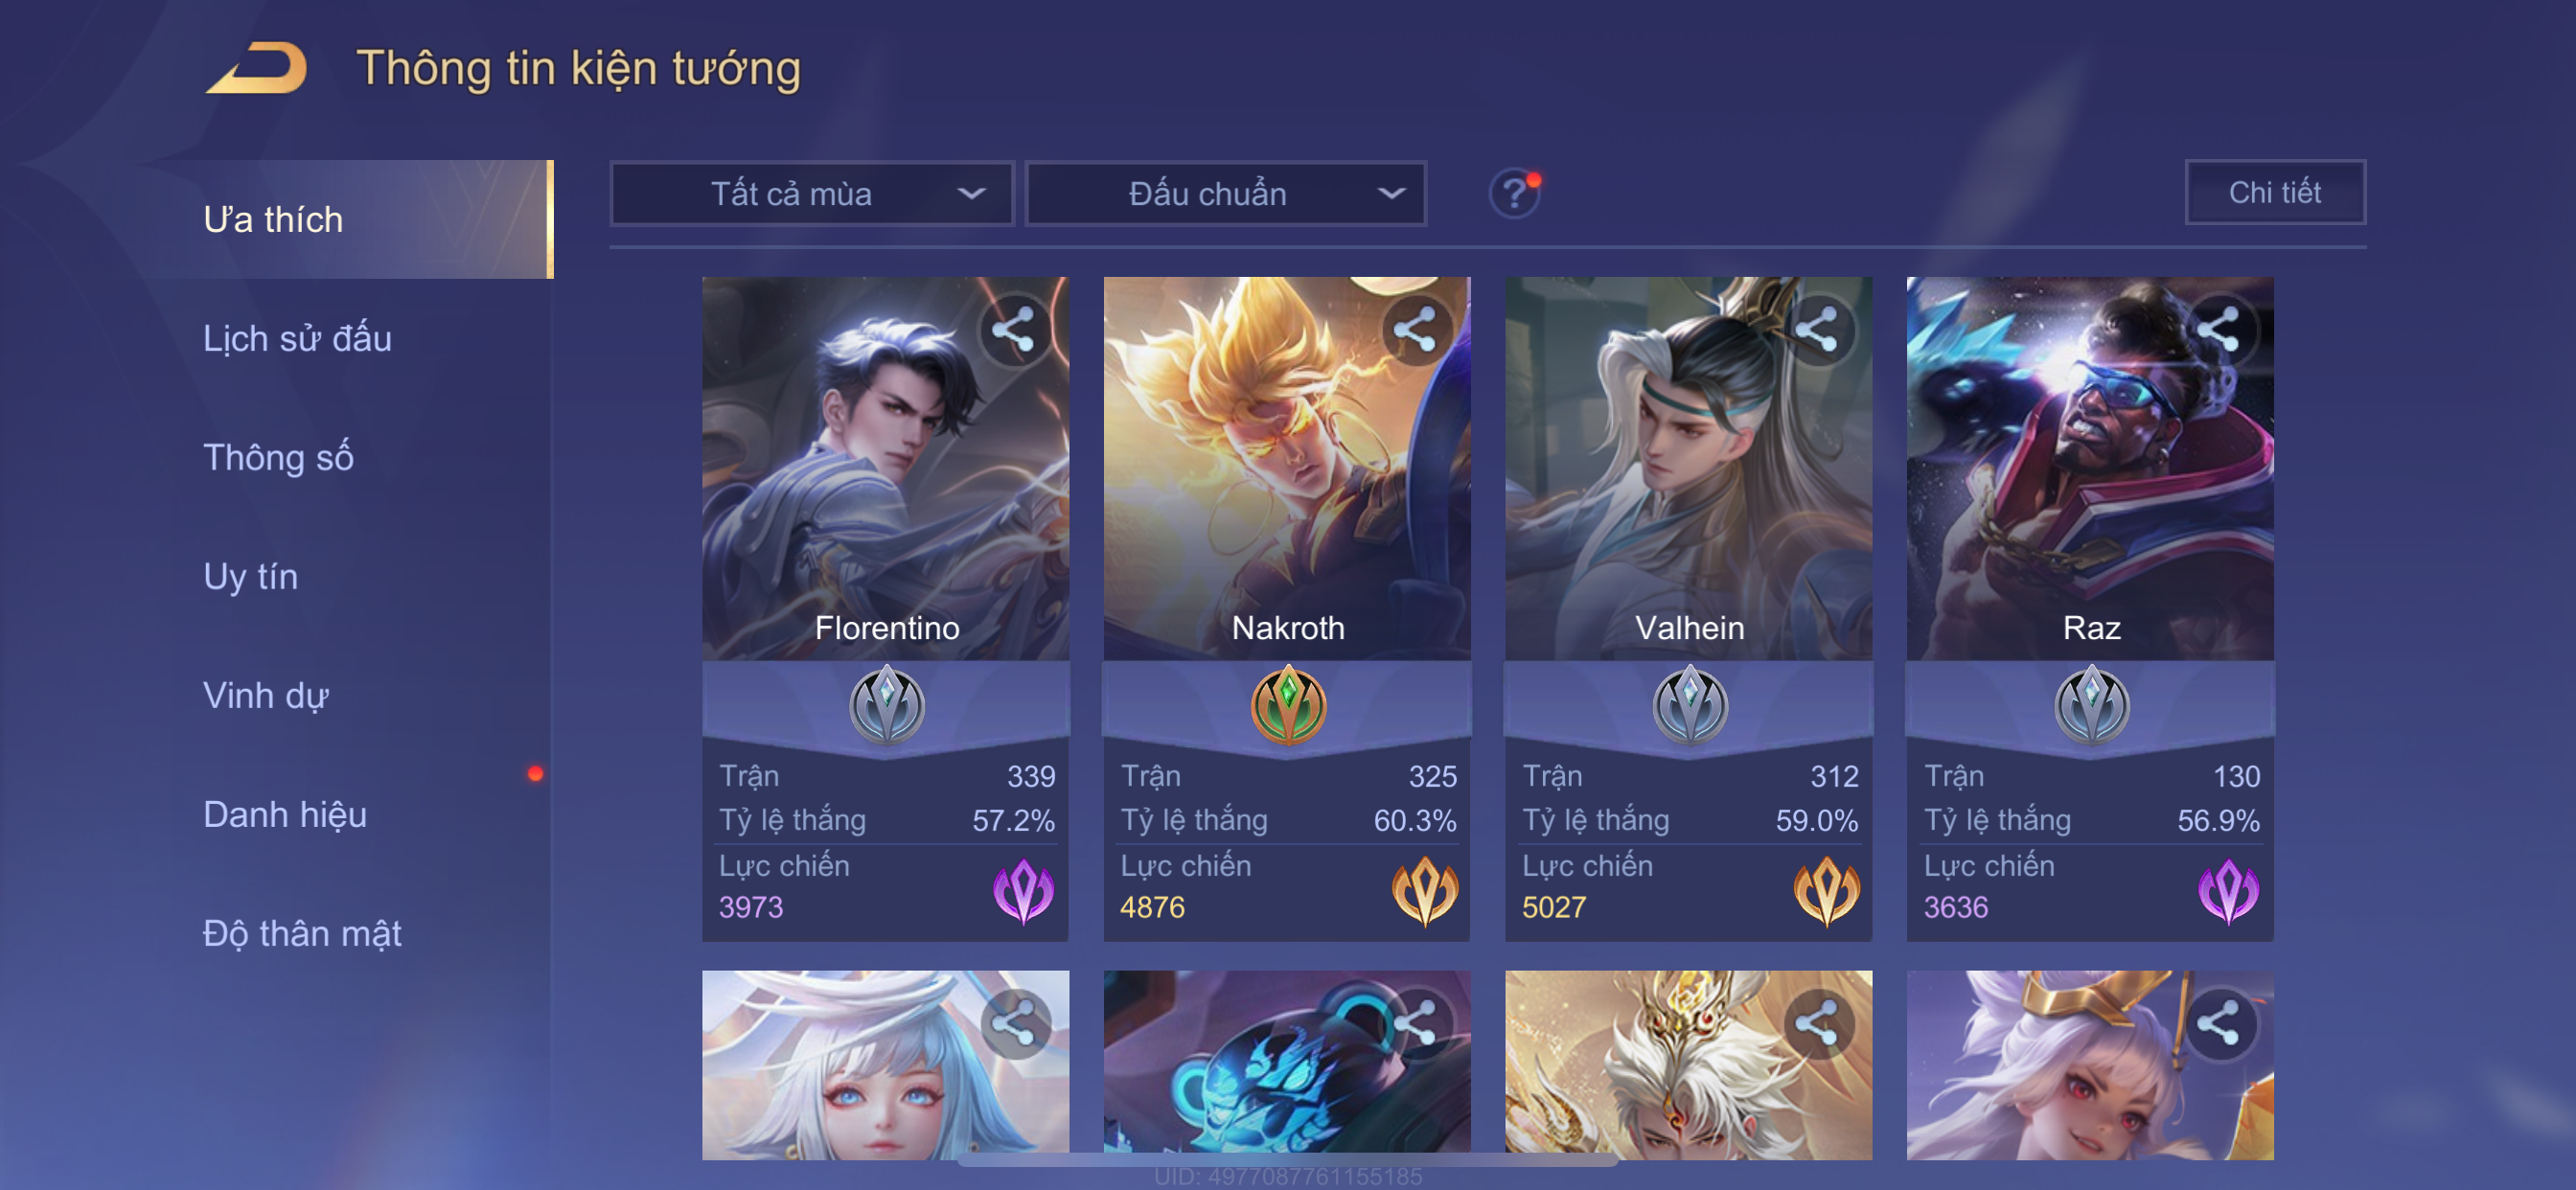Share the Raz hero card
The height and width of the screenshot is (1190, 2576).
pos(2219,330)
